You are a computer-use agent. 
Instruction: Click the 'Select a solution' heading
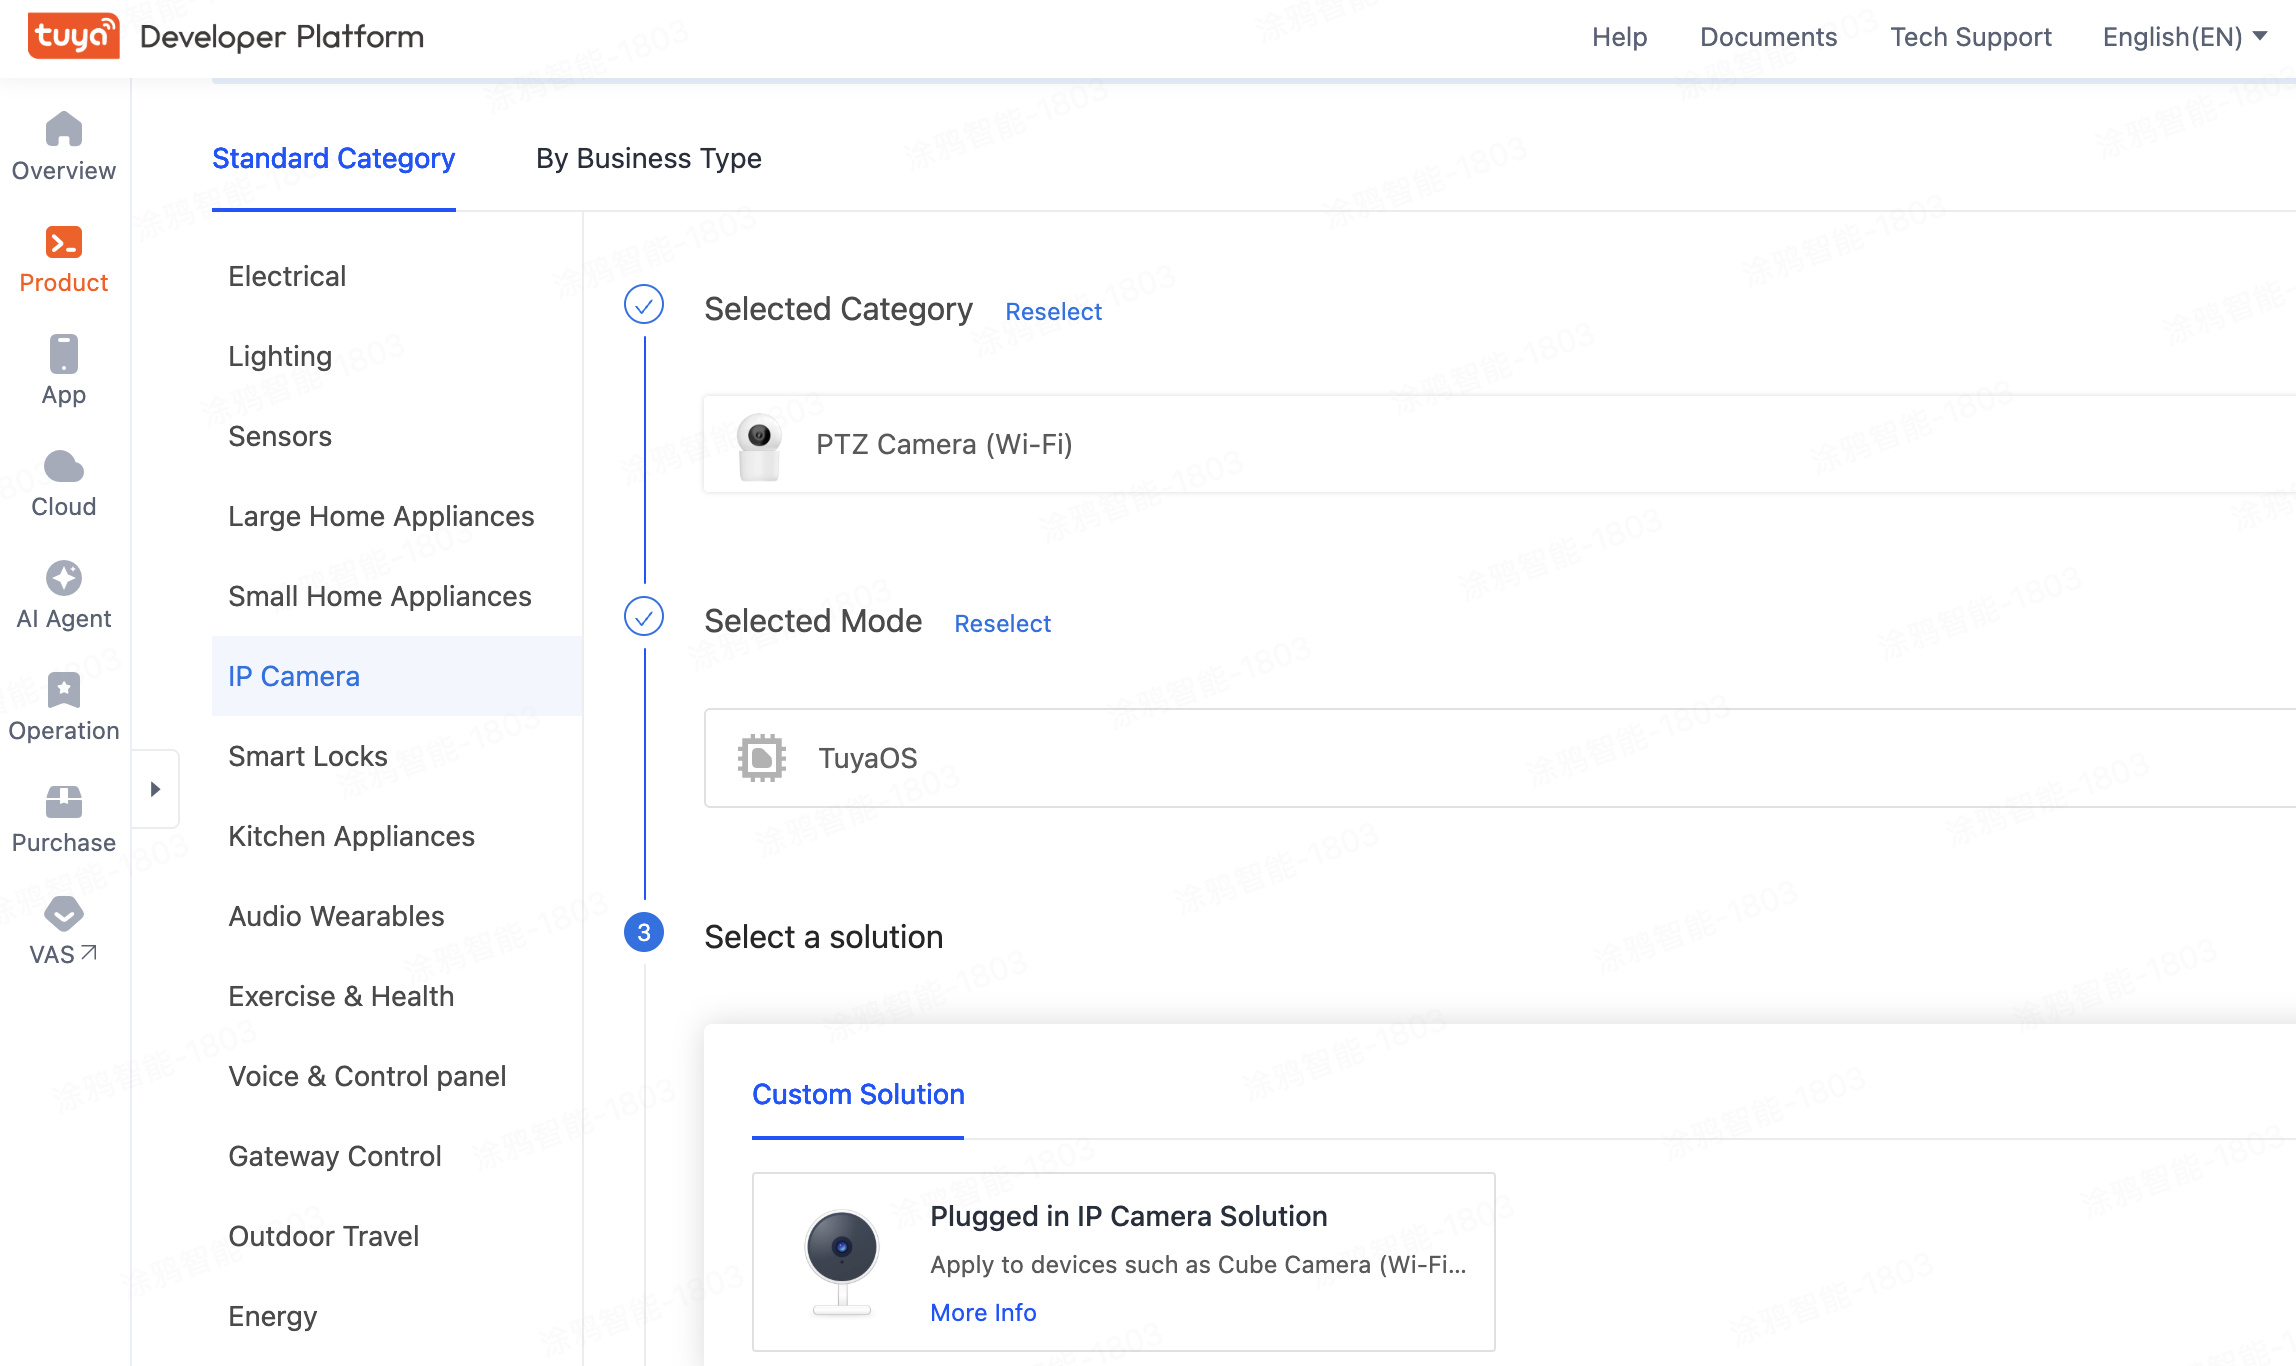point(824,937)
